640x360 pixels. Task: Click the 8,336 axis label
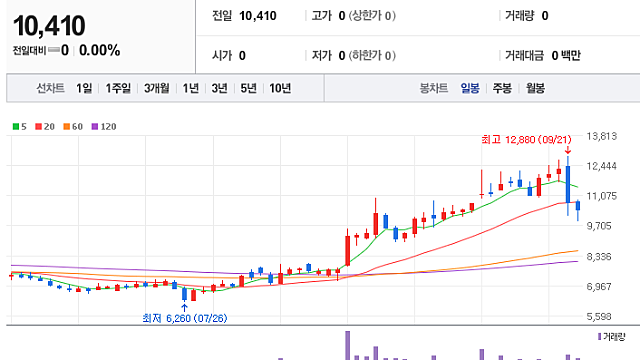599,257
